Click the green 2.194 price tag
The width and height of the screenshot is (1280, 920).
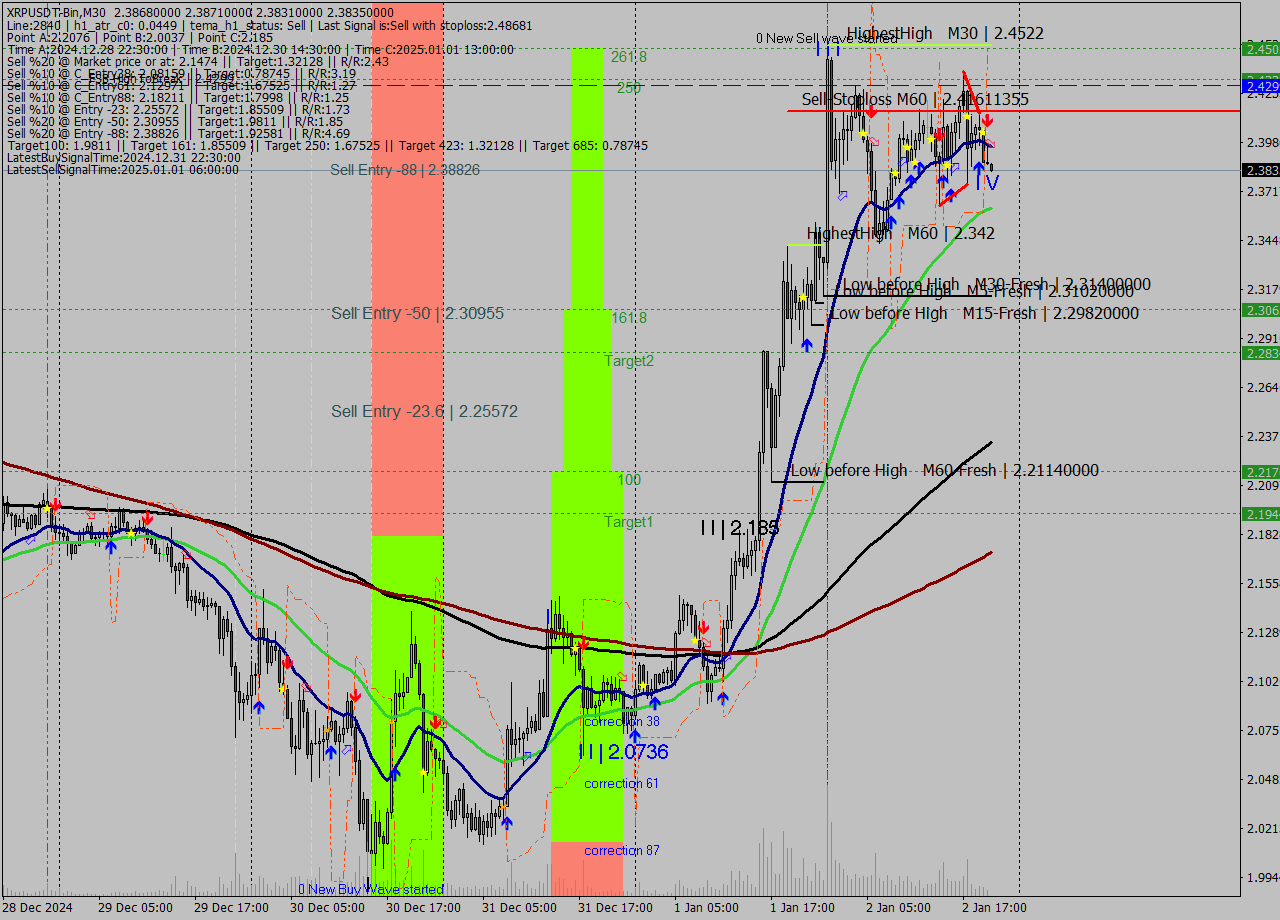(1260, 514)
